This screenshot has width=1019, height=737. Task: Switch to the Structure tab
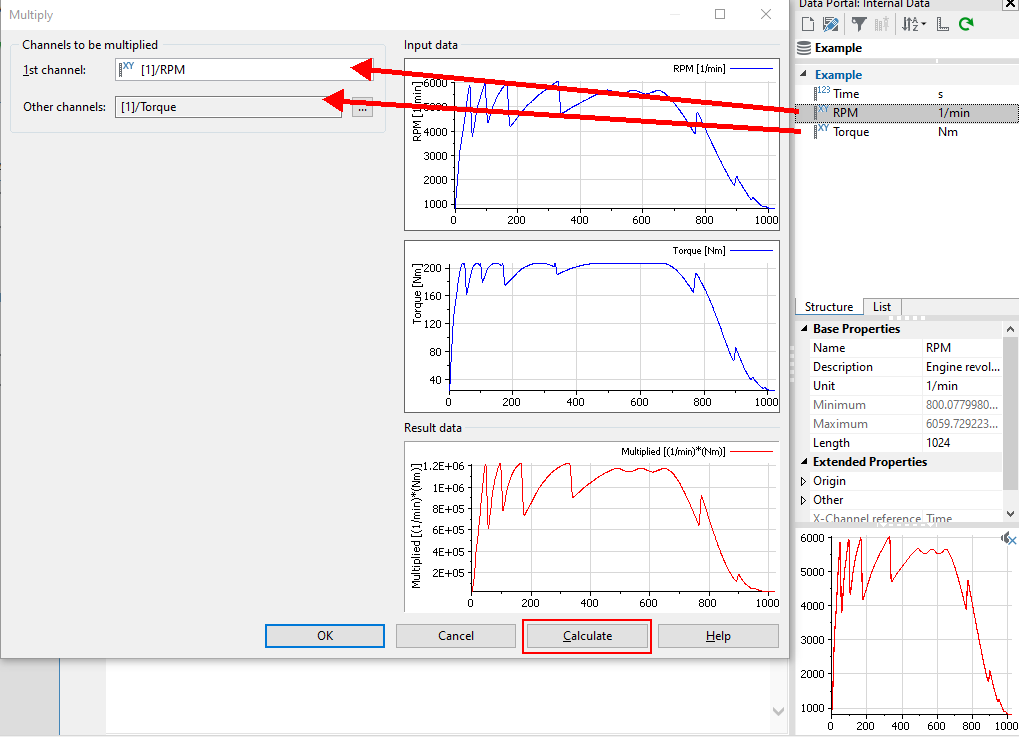coord(829,307)
